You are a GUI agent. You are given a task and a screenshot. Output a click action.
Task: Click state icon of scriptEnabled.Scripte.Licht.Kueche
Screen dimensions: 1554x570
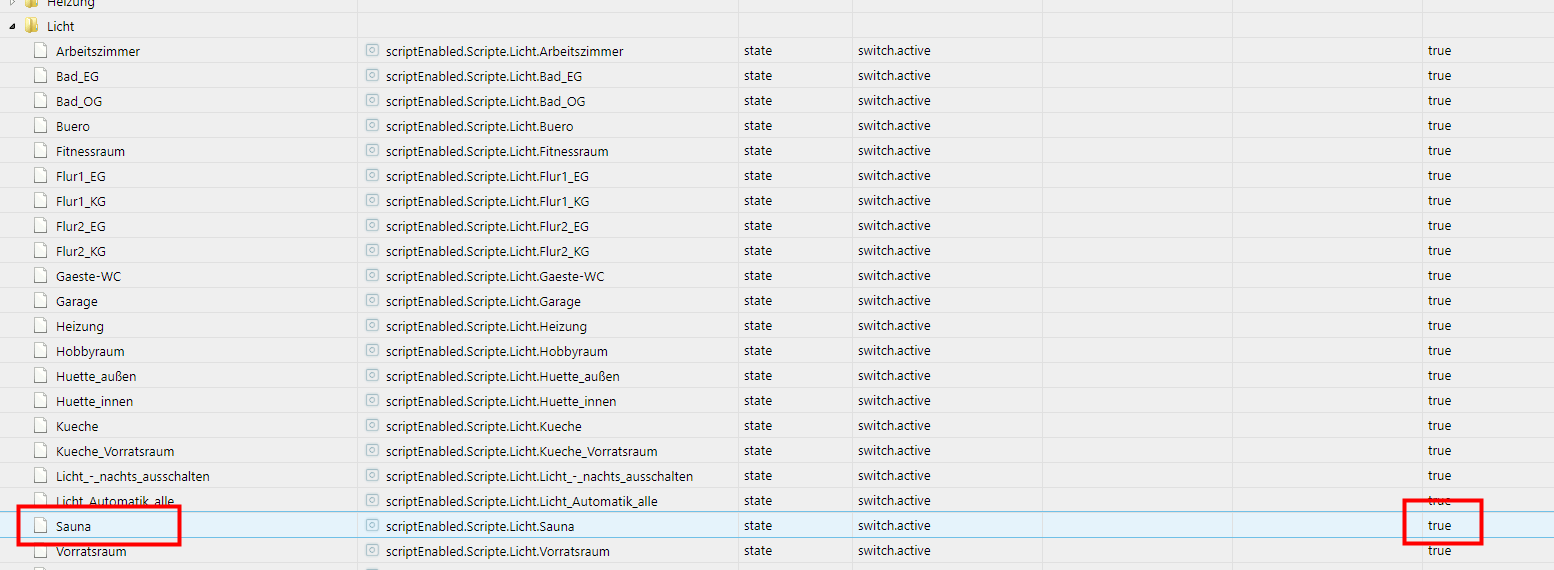click(x=373, y=425)
